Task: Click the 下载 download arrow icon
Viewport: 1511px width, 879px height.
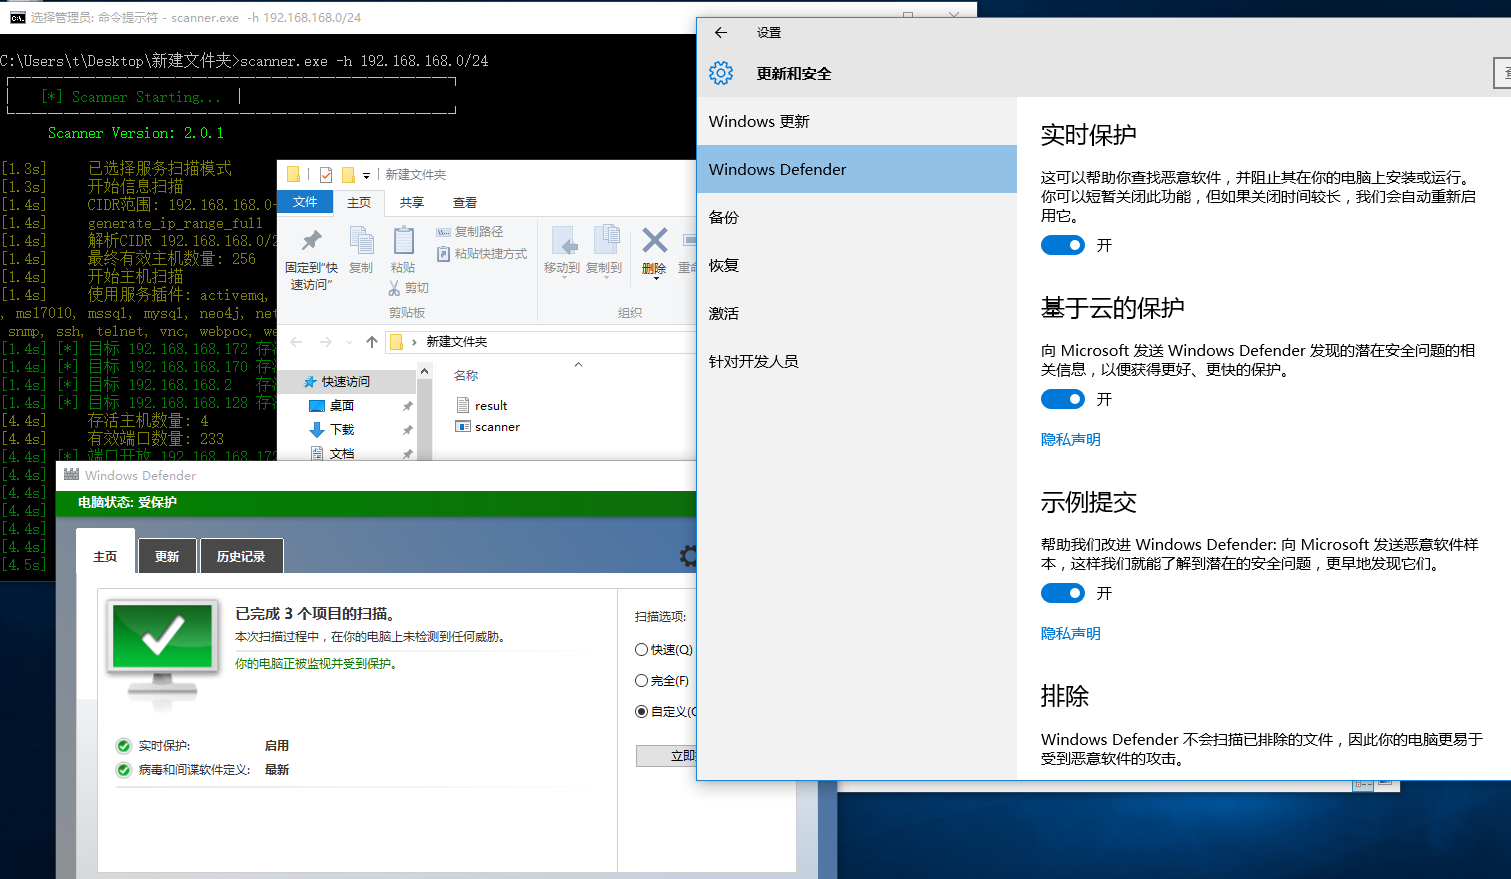Action: 317,429
